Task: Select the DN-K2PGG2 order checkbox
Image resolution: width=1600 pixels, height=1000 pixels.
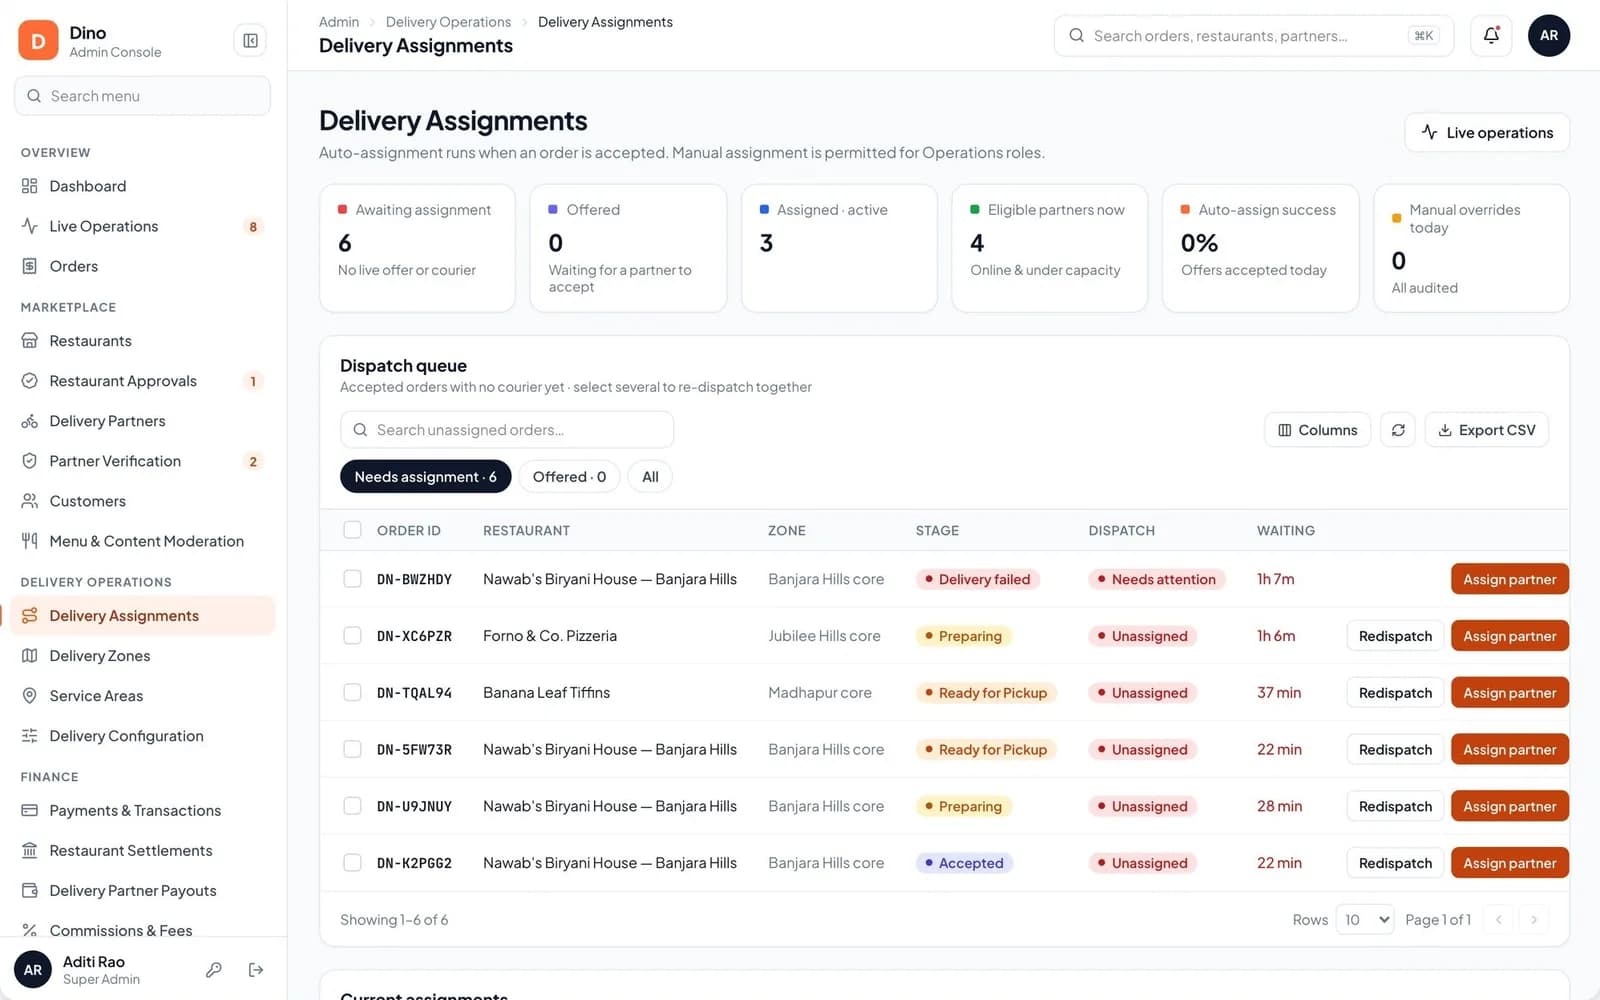Action: coord(352,863)
